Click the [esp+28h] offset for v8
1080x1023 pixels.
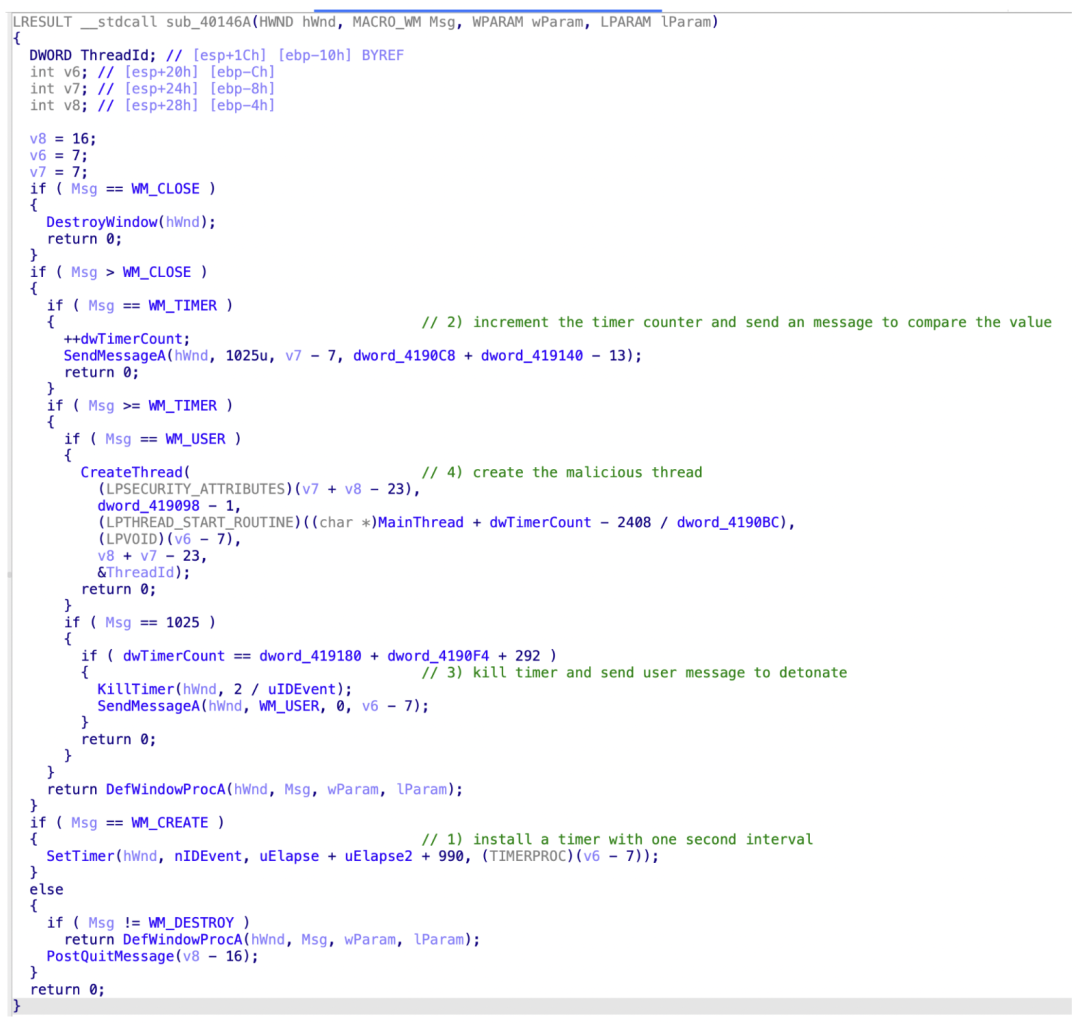(161, 105)
